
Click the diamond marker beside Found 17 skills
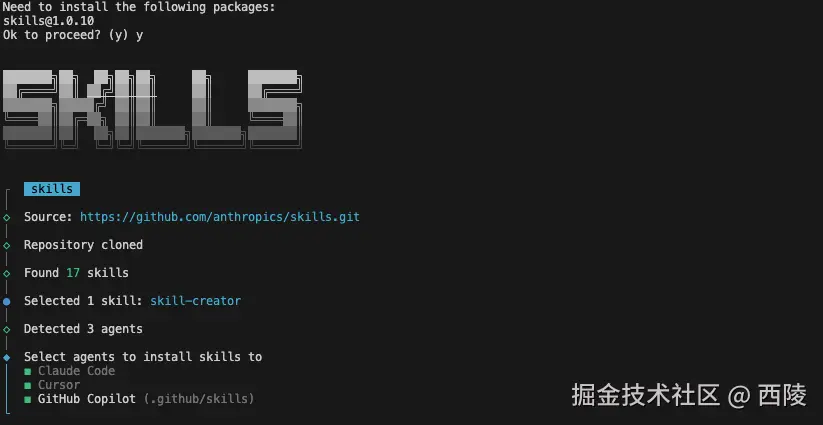point(6,273)
